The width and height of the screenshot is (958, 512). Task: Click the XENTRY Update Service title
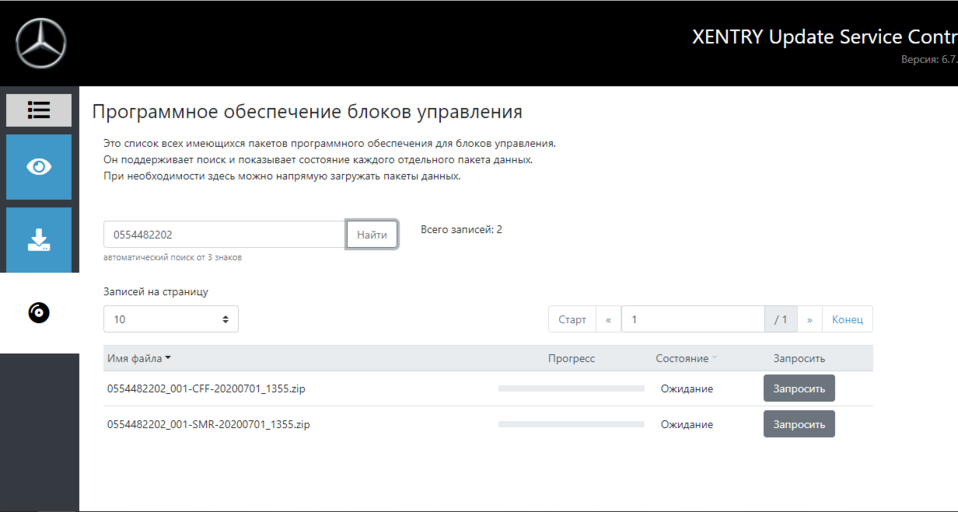[825, 37]
